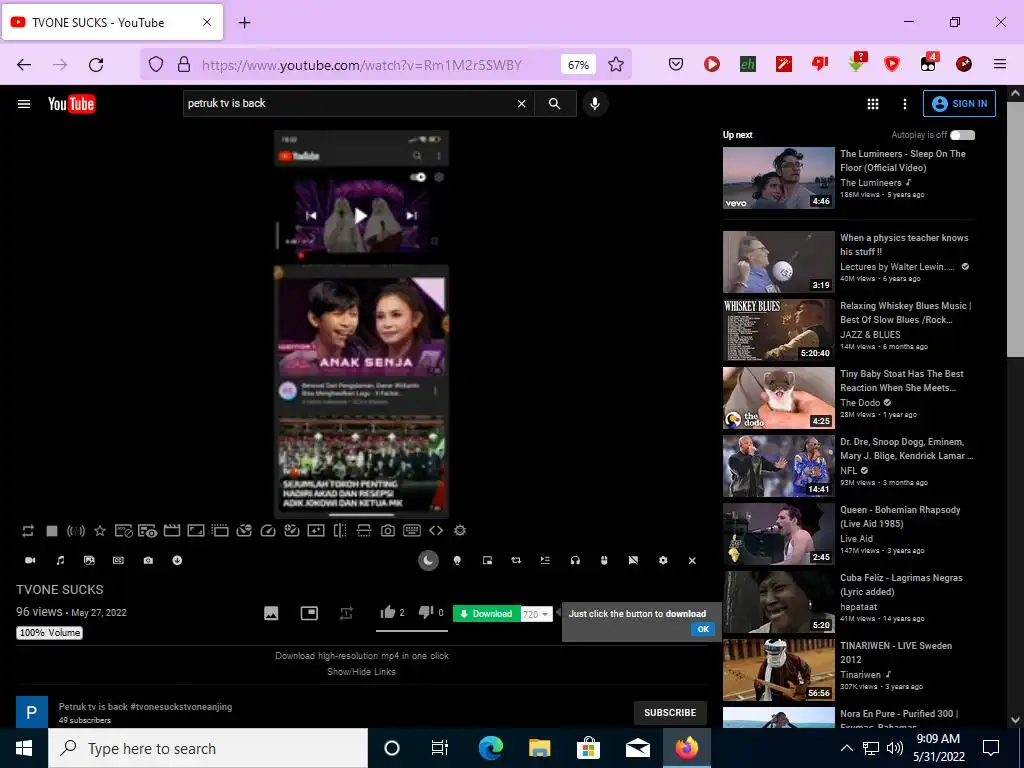Screen dimensions: 1024x768
Task: Click the stop square icon in player toolbar
Action: coord(52,531)
